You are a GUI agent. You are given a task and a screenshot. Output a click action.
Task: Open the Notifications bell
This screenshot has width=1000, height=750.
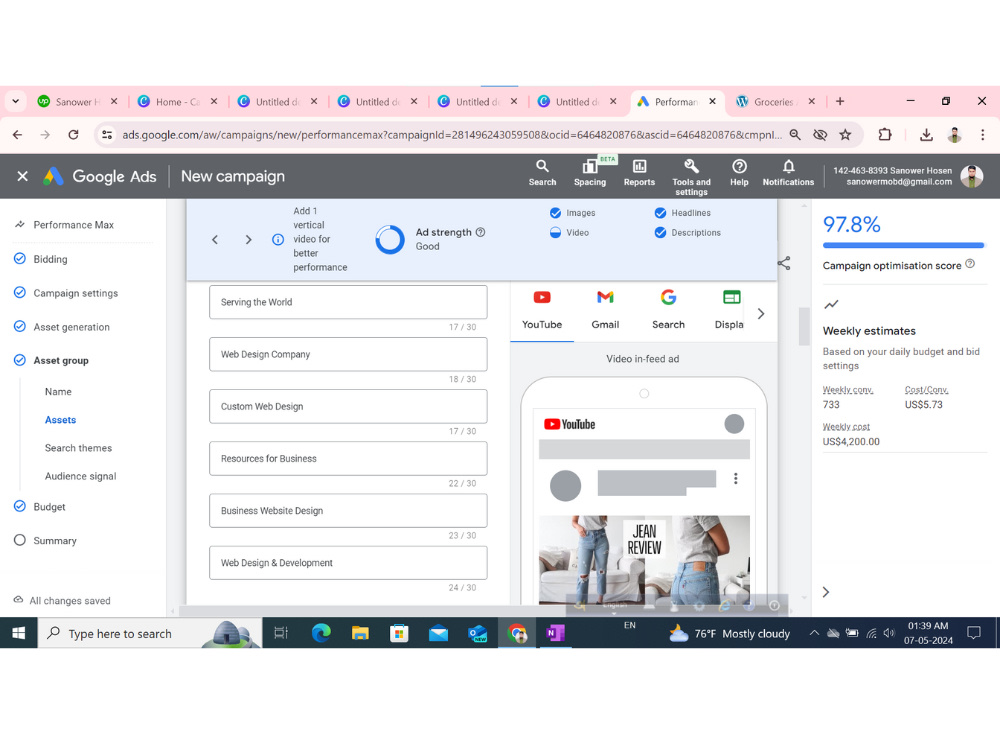pos(788,173)
